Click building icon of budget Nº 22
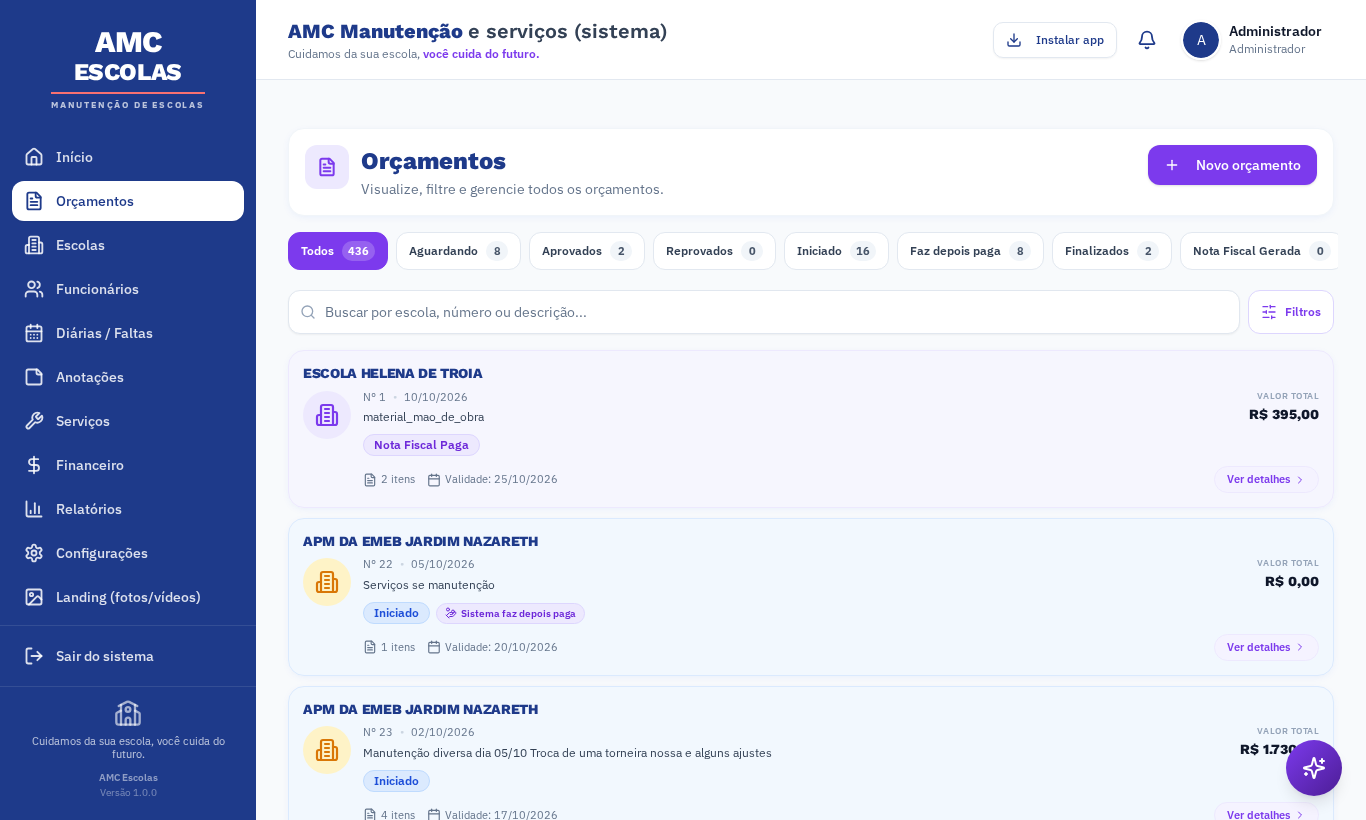1366x820 pixels. click(327, 582)
